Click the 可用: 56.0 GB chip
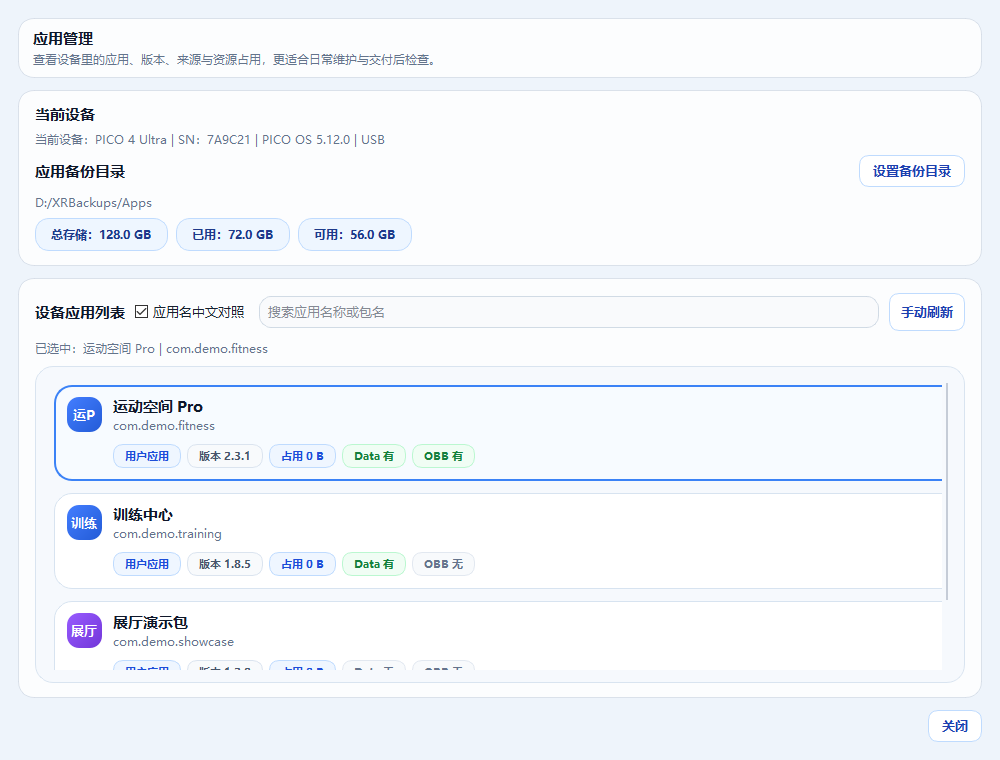 [x=355, y=235]
